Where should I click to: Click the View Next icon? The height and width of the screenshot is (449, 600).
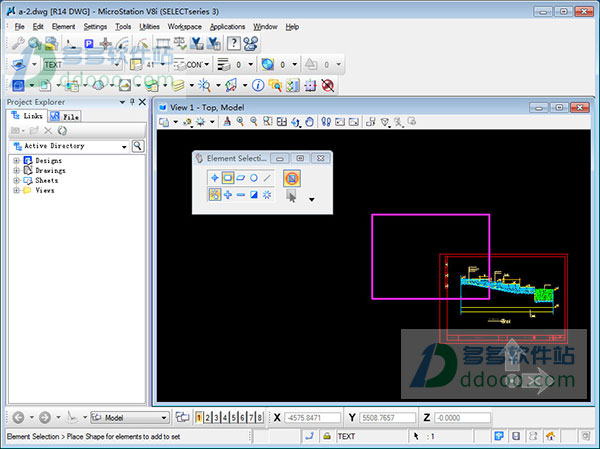coord(354,122)
